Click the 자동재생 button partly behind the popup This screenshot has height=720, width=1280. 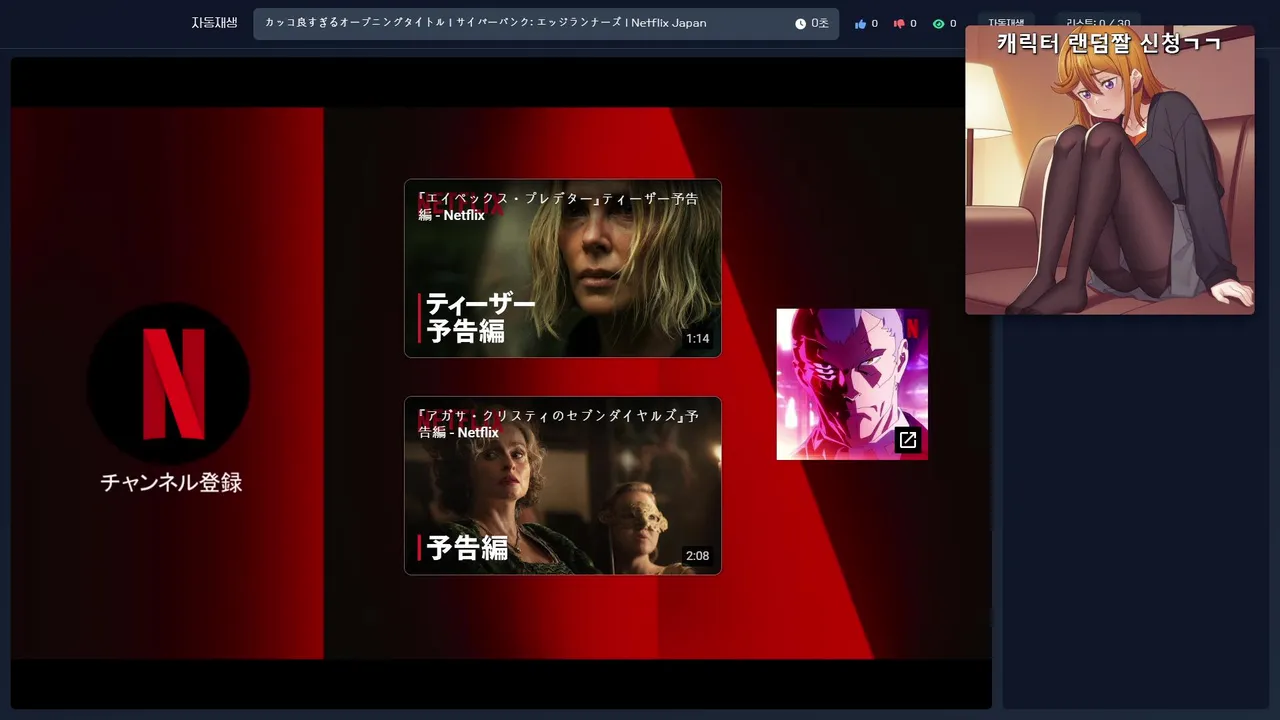coord(1006,19)
